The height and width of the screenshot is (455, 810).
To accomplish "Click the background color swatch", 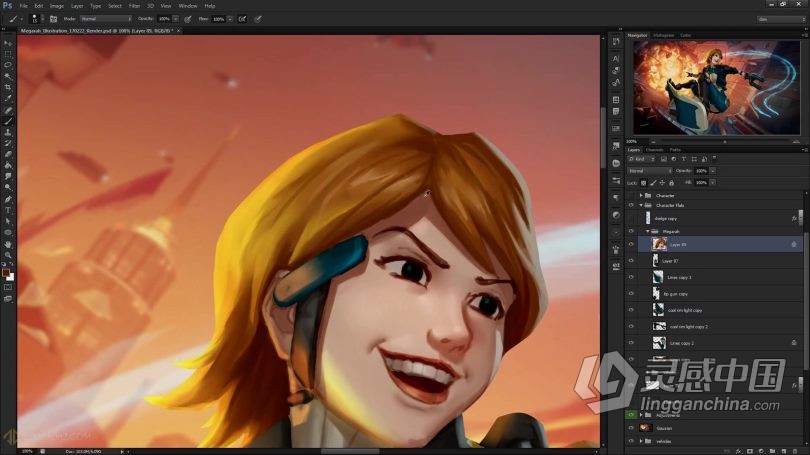I will [10, 277].
